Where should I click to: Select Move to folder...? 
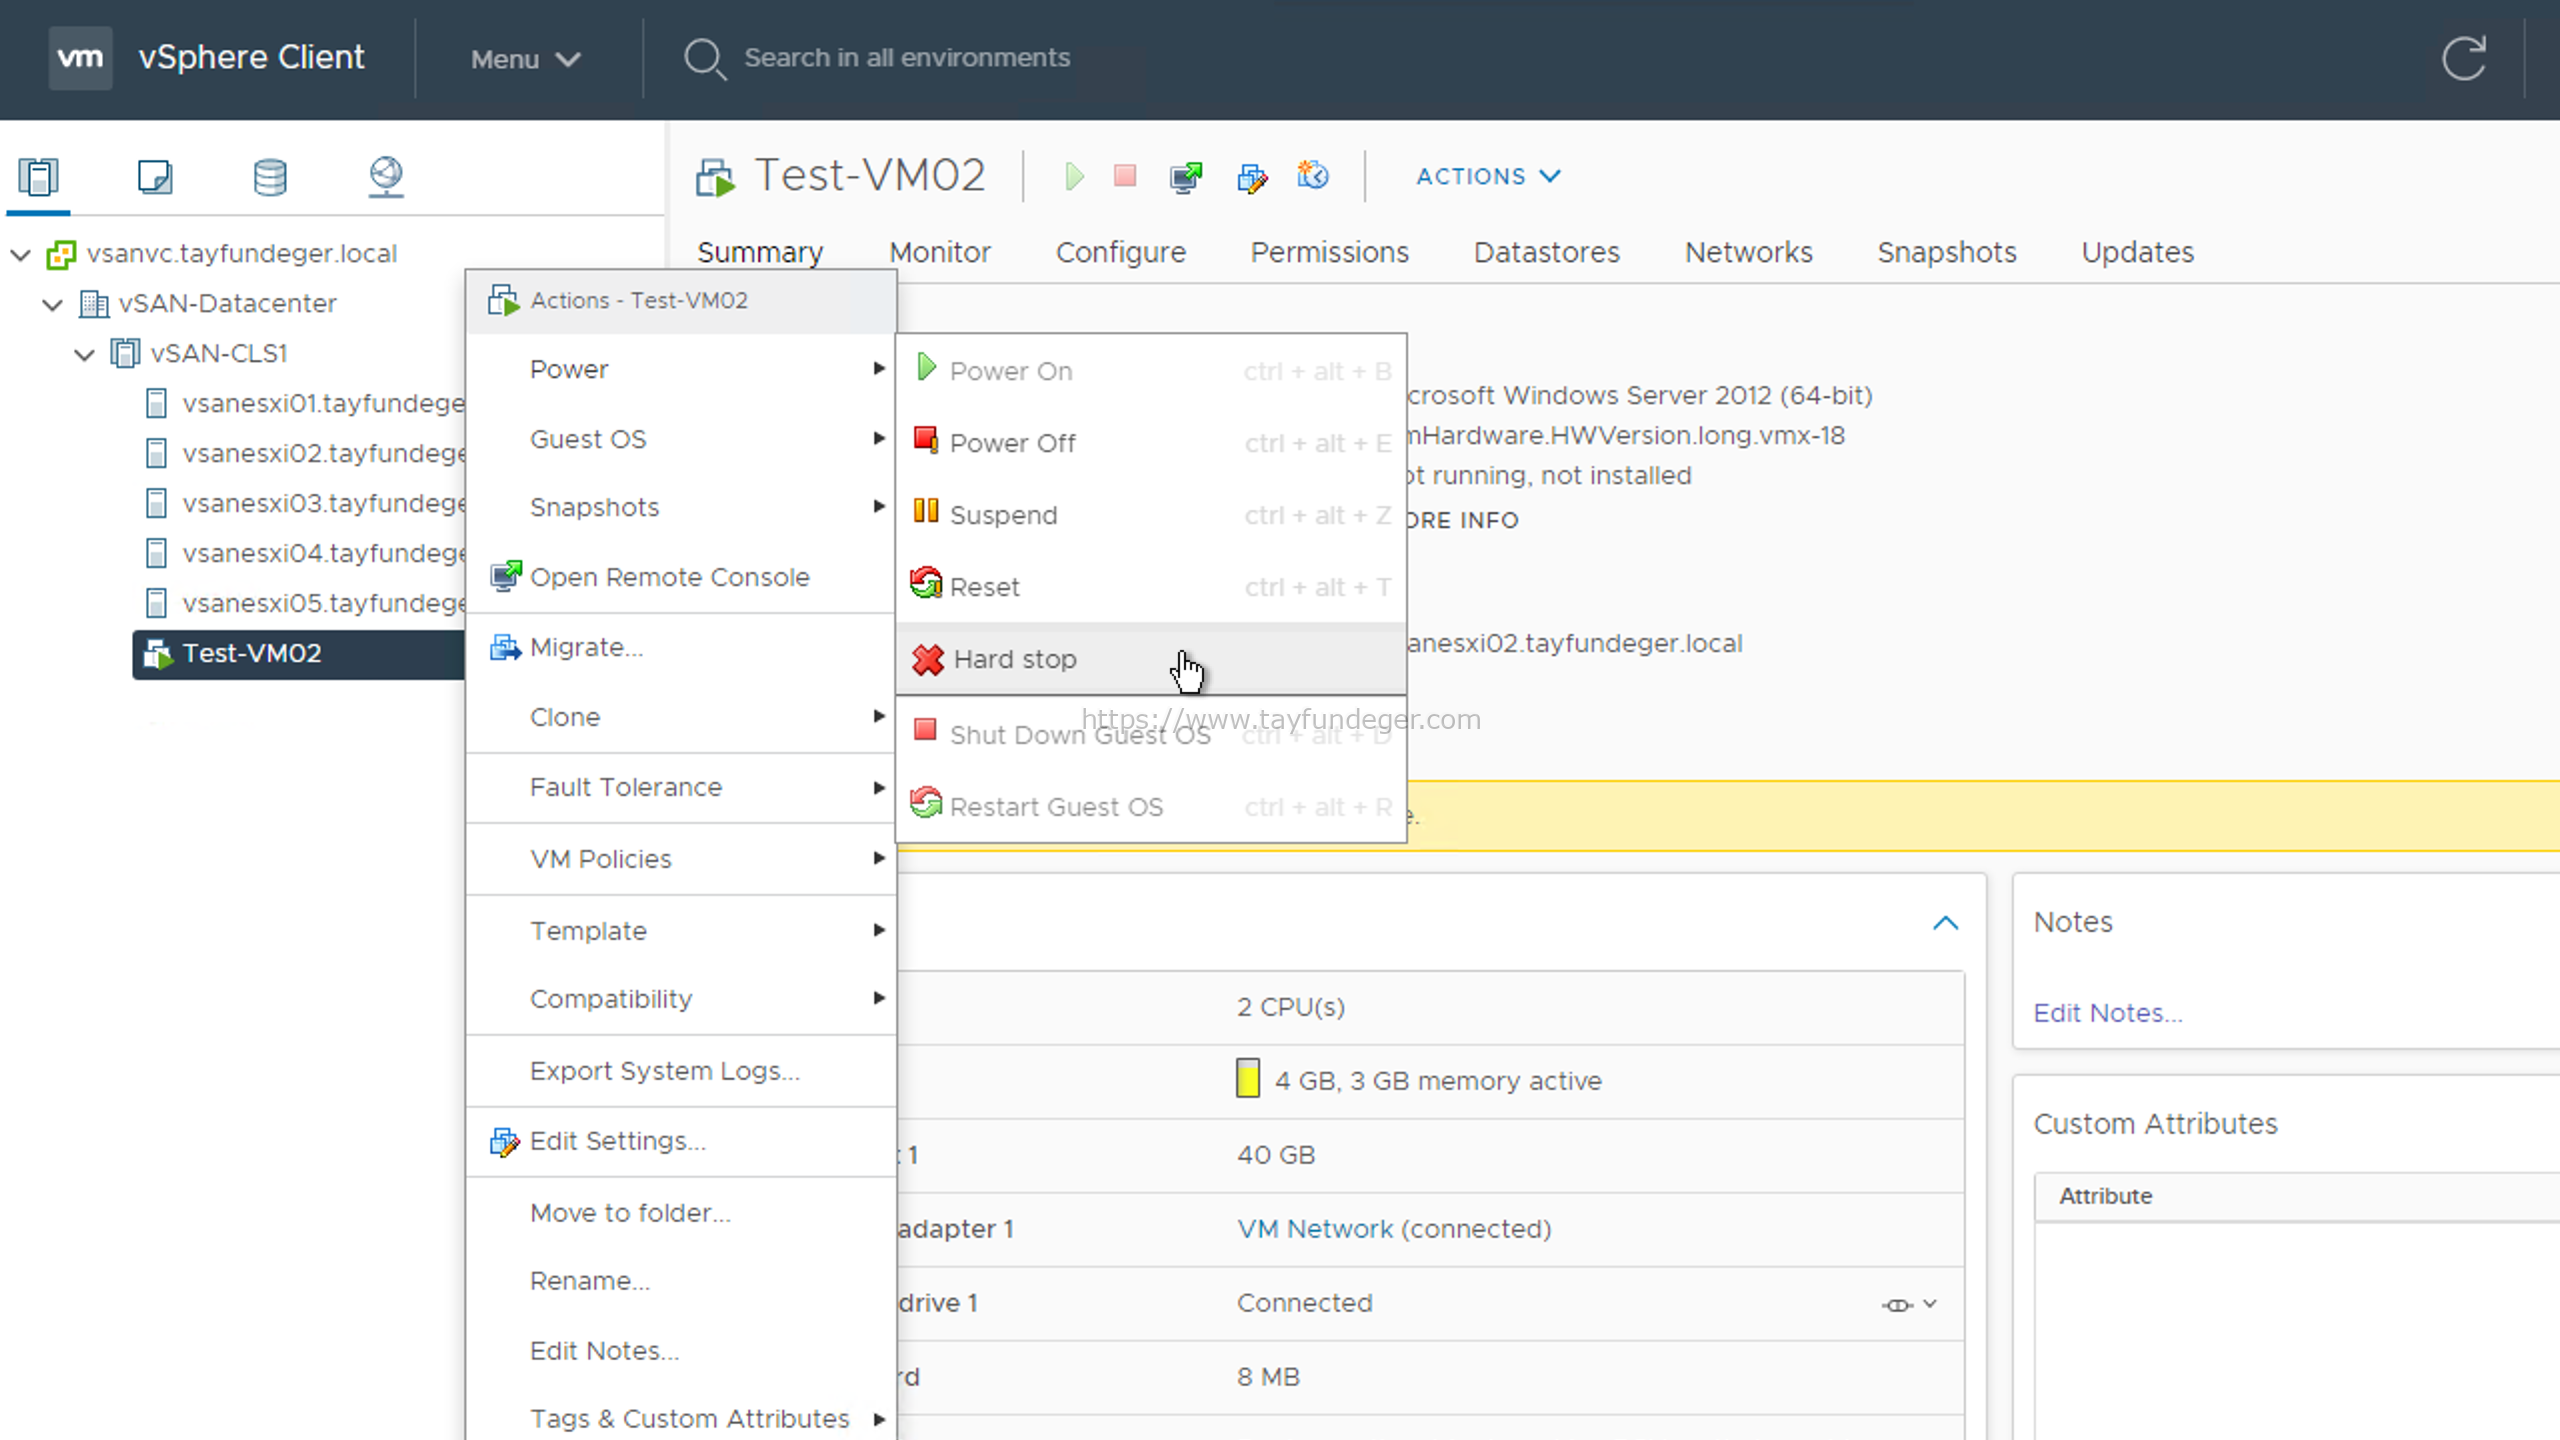680,1213
